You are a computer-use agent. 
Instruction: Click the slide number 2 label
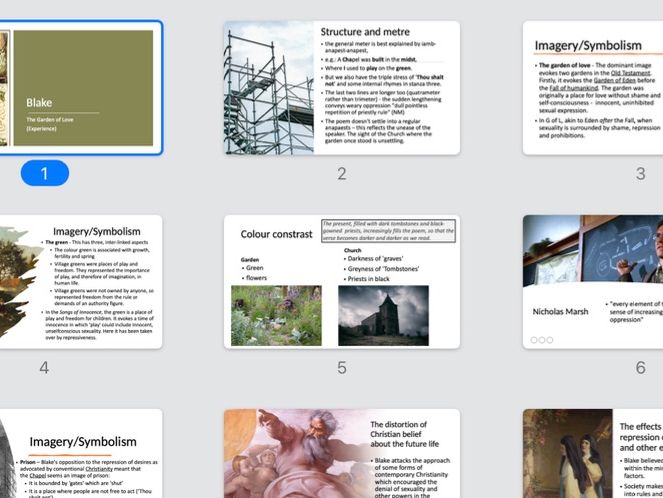(x=342, y=174)
